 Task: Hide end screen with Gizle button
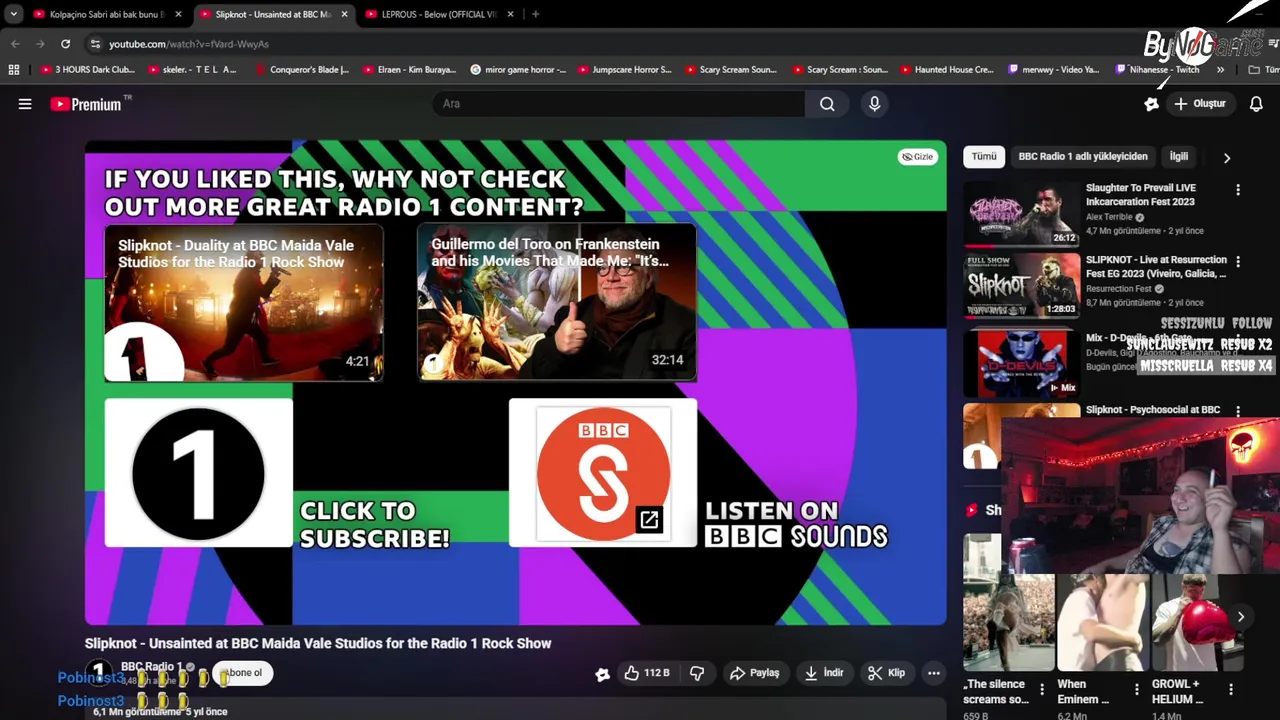(x=917, y=157)
